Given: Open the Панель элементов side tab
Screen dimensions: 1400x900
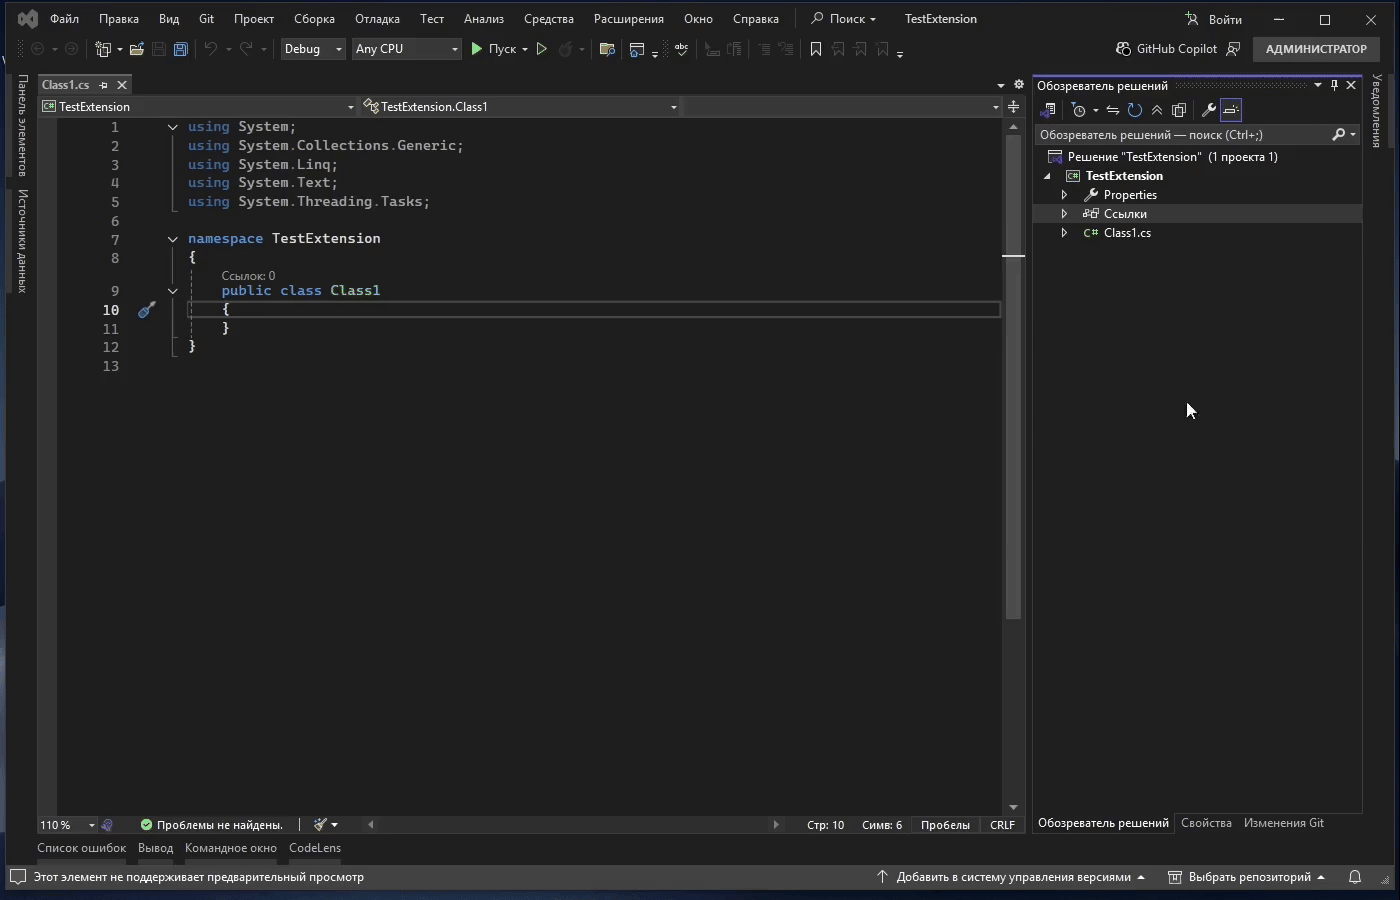Looking at the screenshot, I should tap(22, 125).
